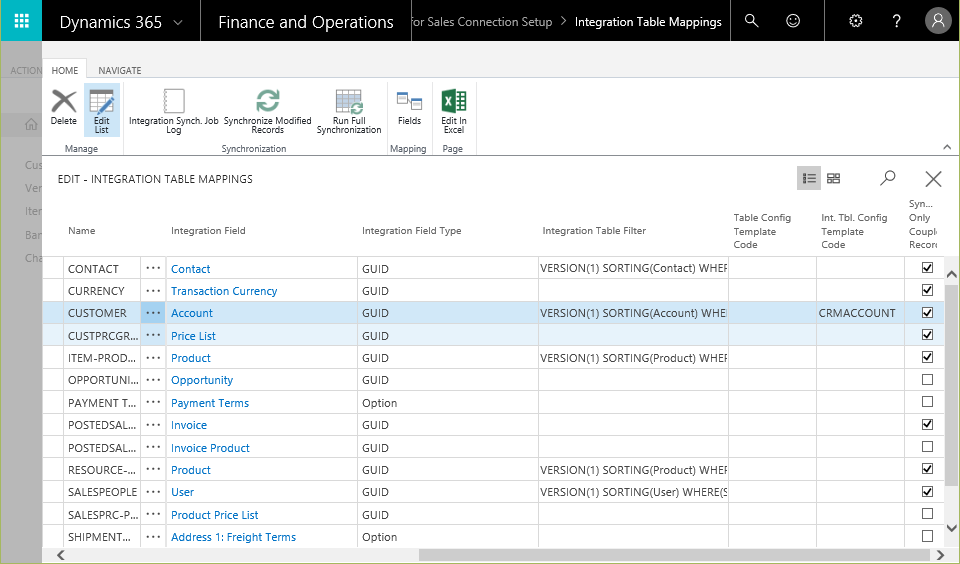Open the Payment Terms link

[x=210, y=403]
